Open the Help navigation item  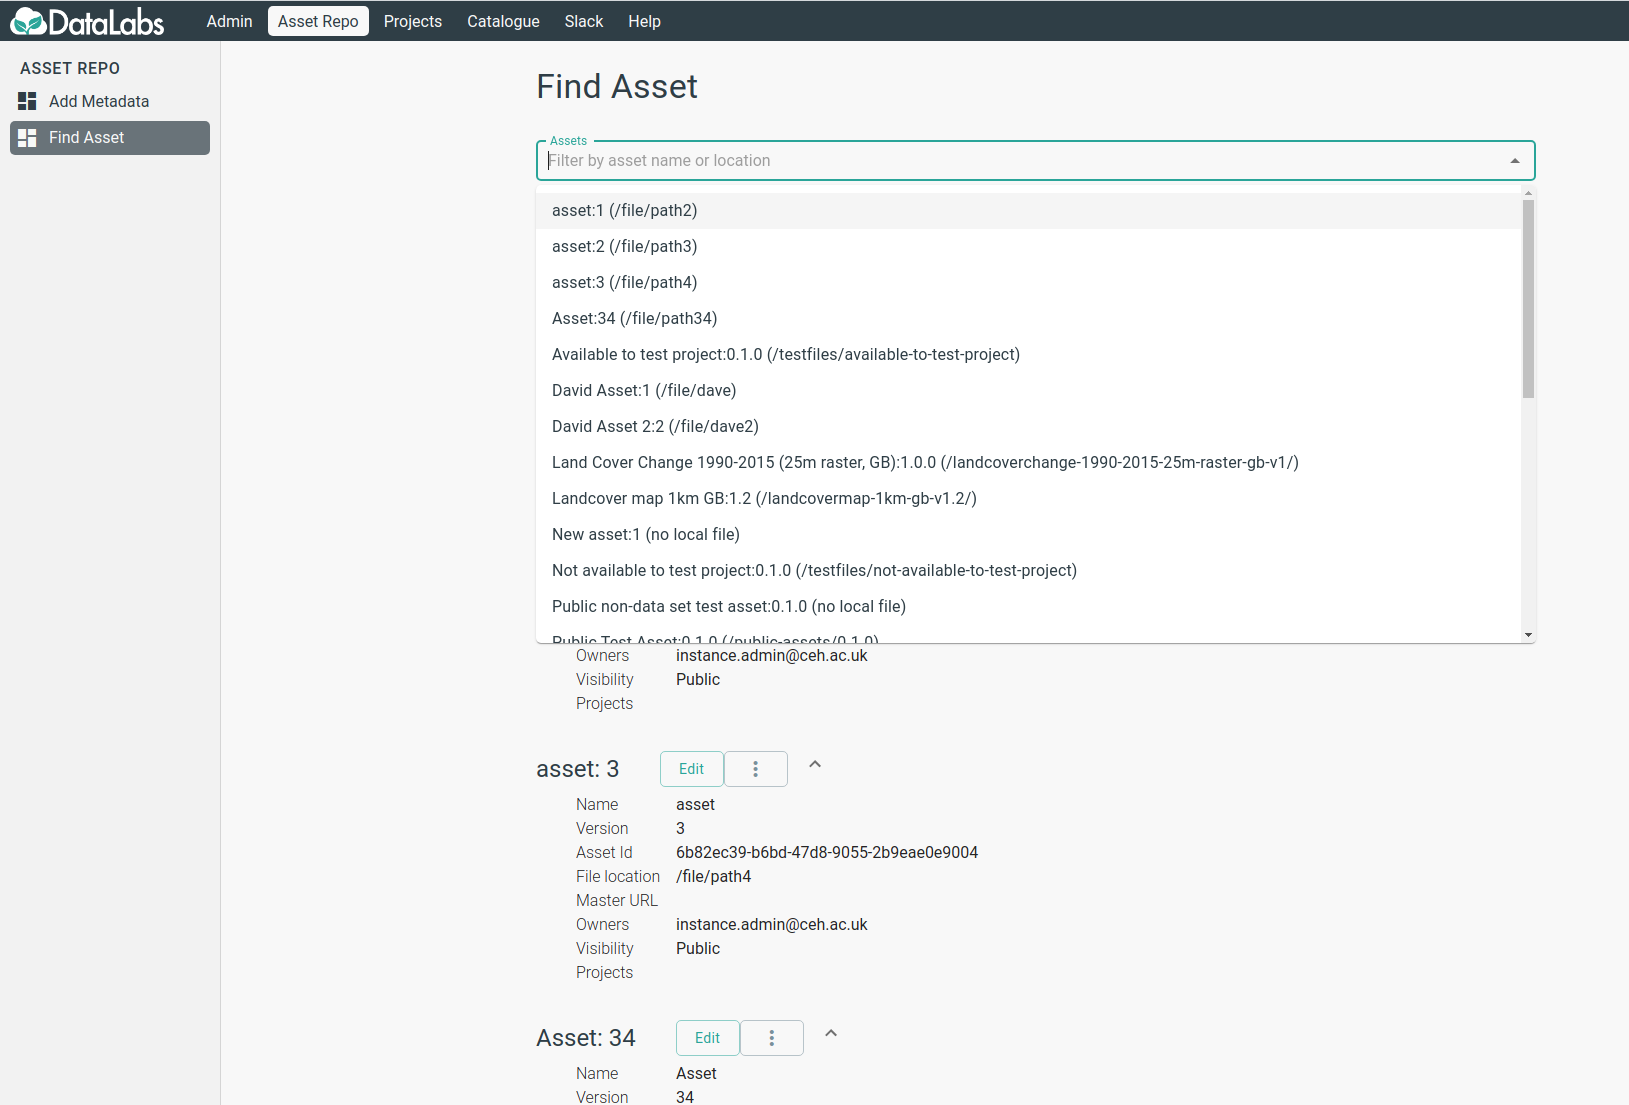point(644,21)
